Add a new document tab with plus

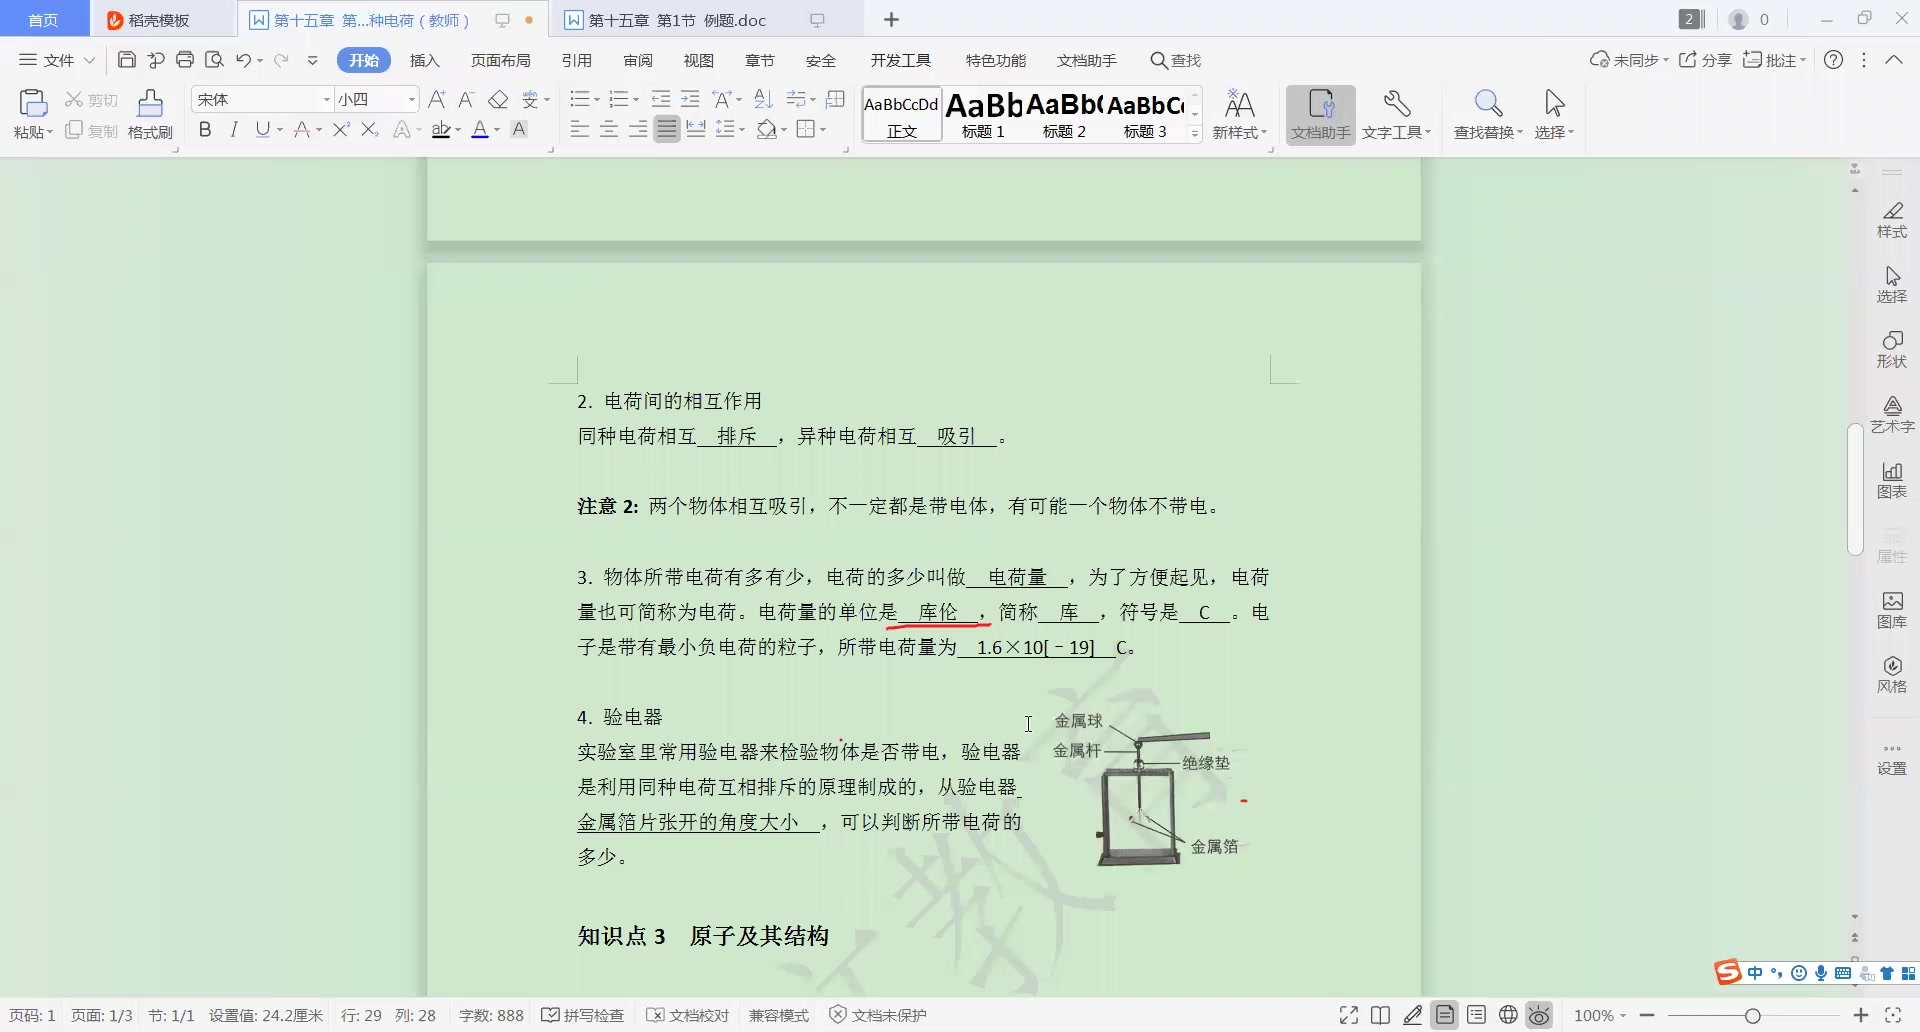[x=892, y=20]
